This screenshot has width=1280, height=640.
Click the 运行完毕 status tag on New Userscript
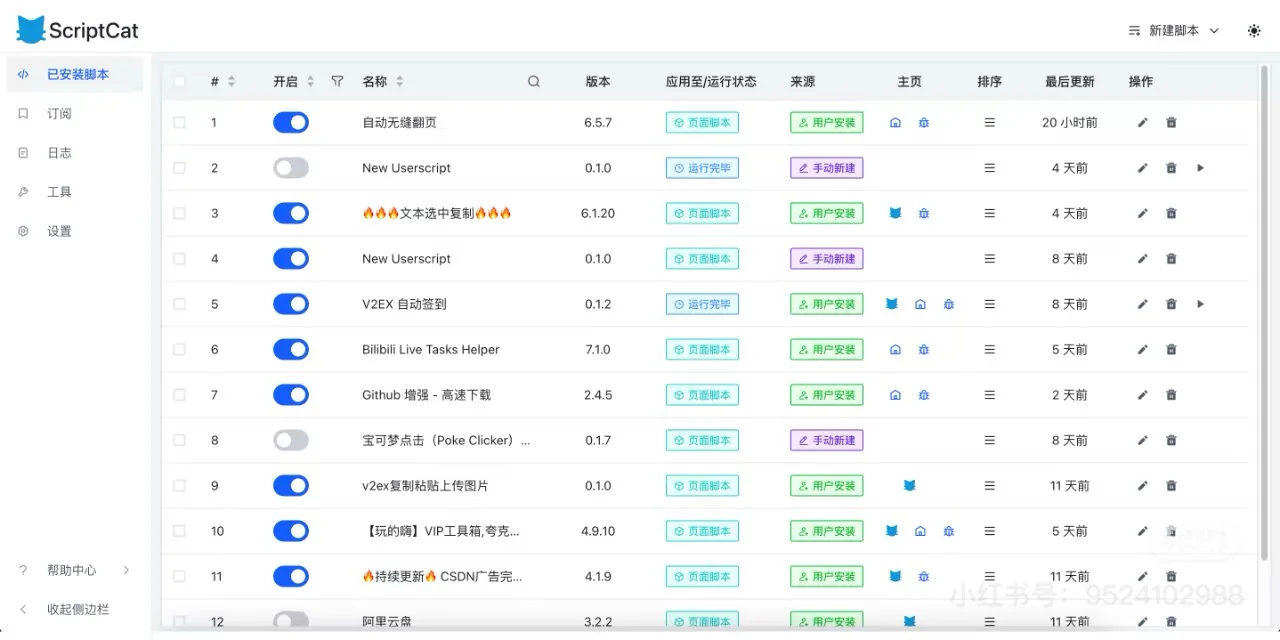tap(702, 167)
